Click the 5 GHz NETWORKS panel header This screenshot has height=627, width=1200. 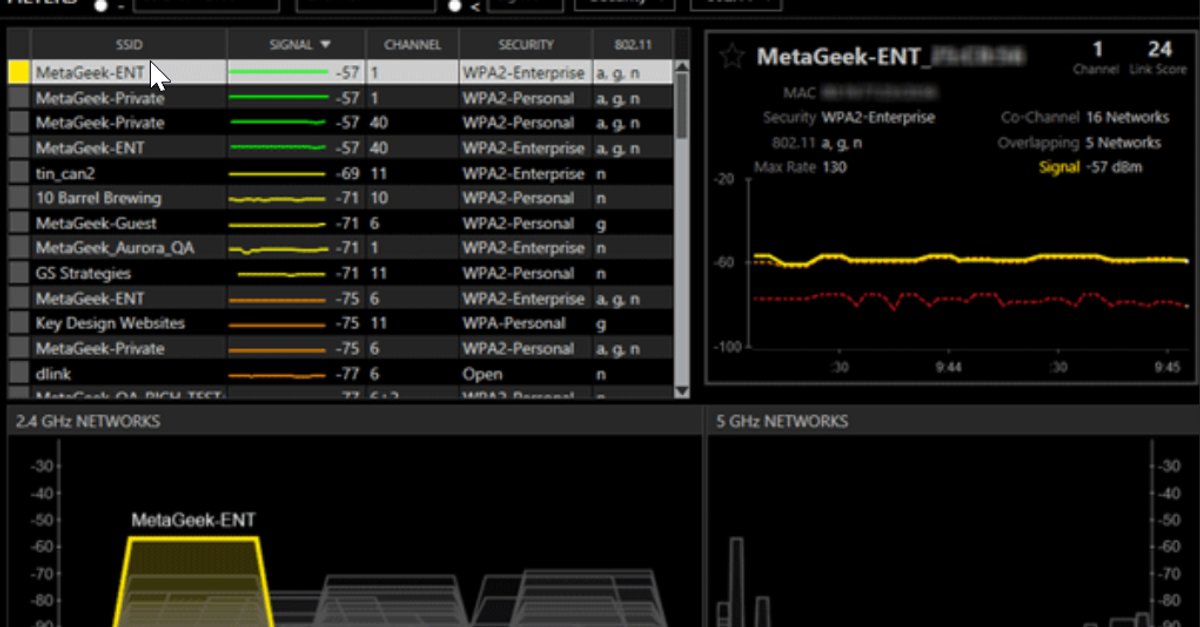pyautogui.click(x=783, y=421)
